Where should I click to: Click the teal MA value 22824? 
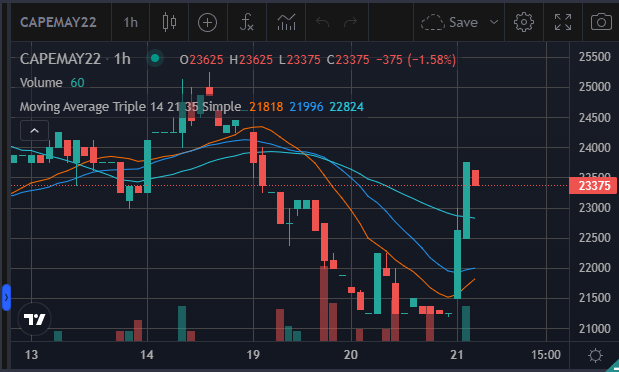[347, 107]
